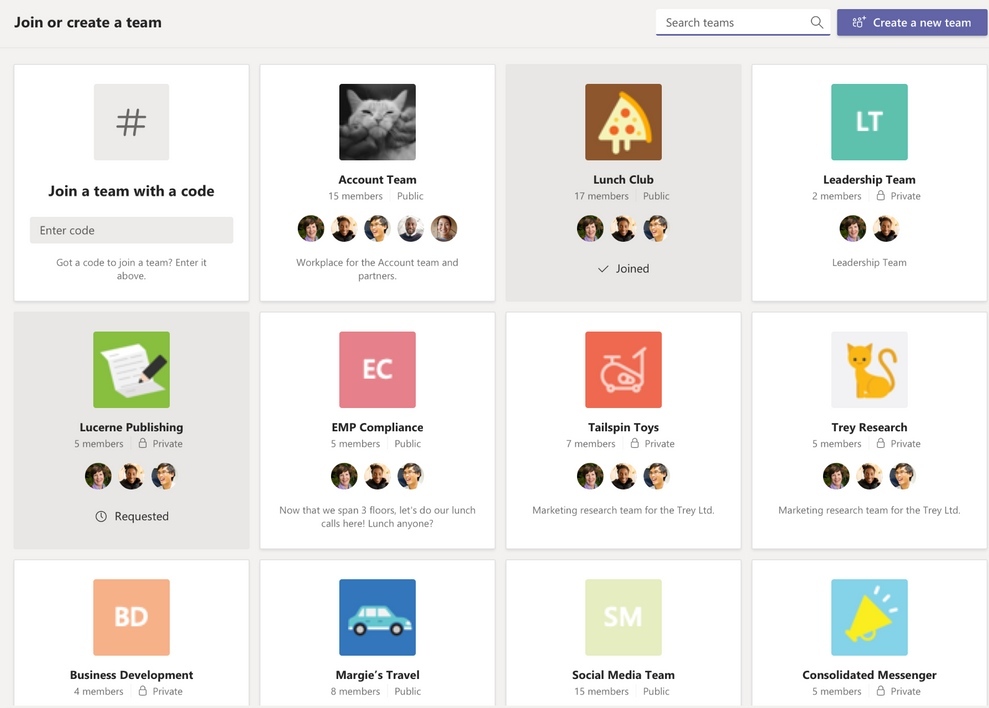989x708 pixels.
Task: Click the lock icon on Business Development
Action: click(143, 690)
